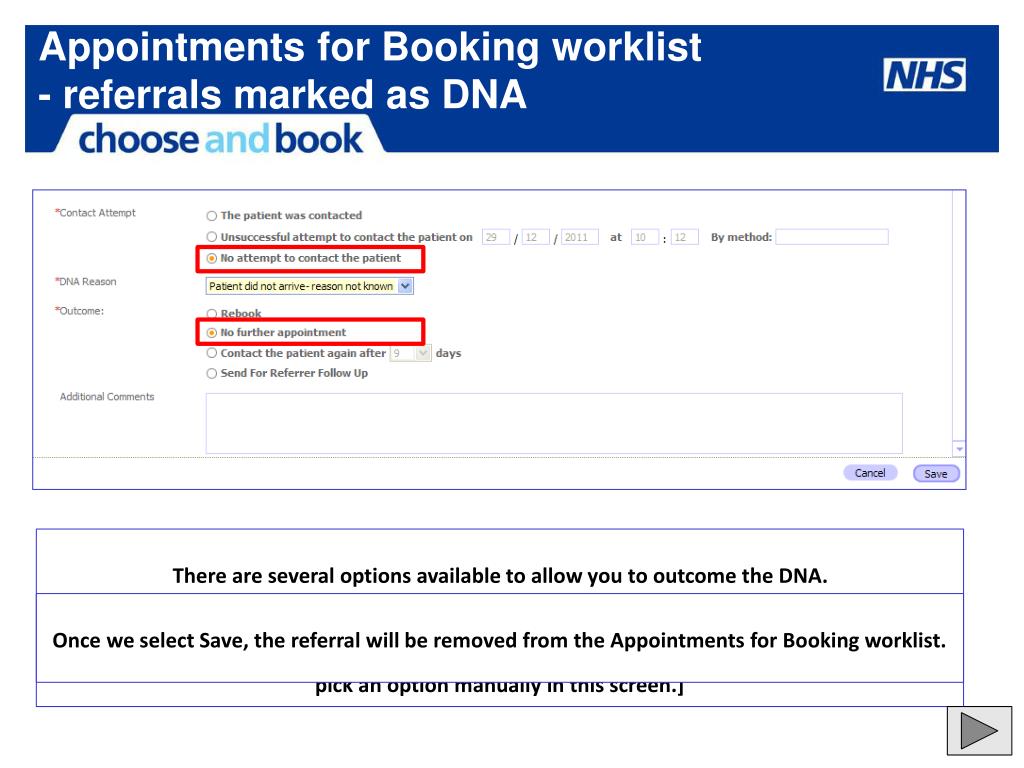Image resolution: width=1024 pixels, height=768 pixels.
Task: Click inside the Additional Comments text area
Action: [554, 423]
